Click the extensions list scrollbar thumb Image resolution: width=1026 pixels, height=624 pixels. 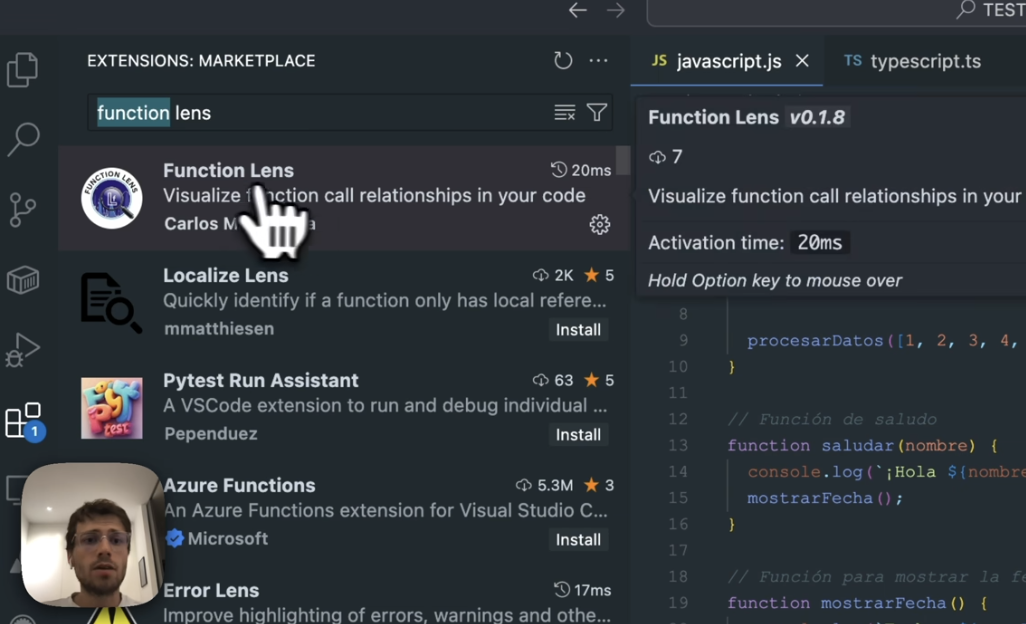tap(622, 160)
